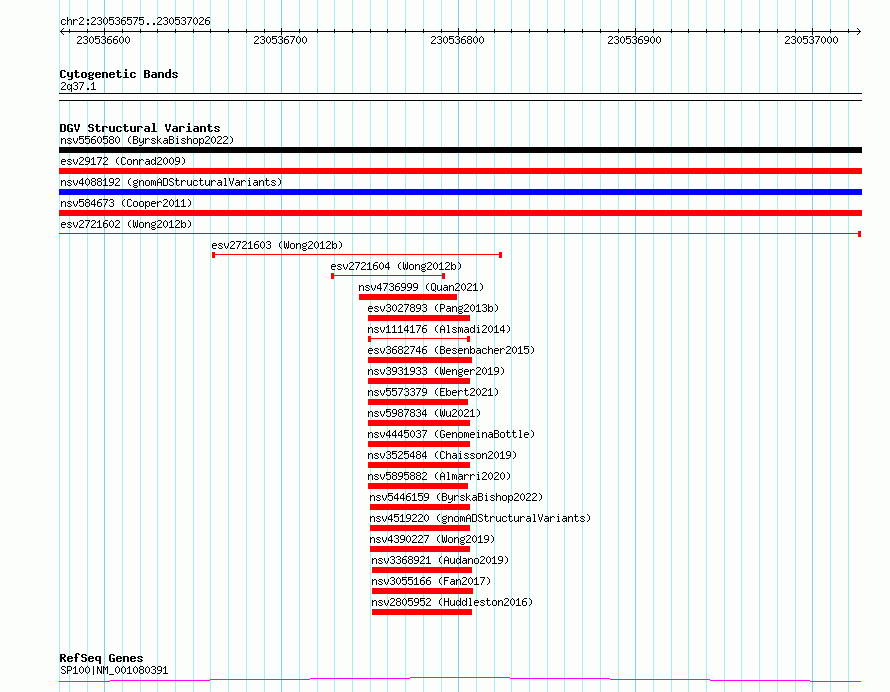Open the nsv584673 (Cooper2011) label
The width and height of the screenshot is (890, 692).
(x=126, y=203)
